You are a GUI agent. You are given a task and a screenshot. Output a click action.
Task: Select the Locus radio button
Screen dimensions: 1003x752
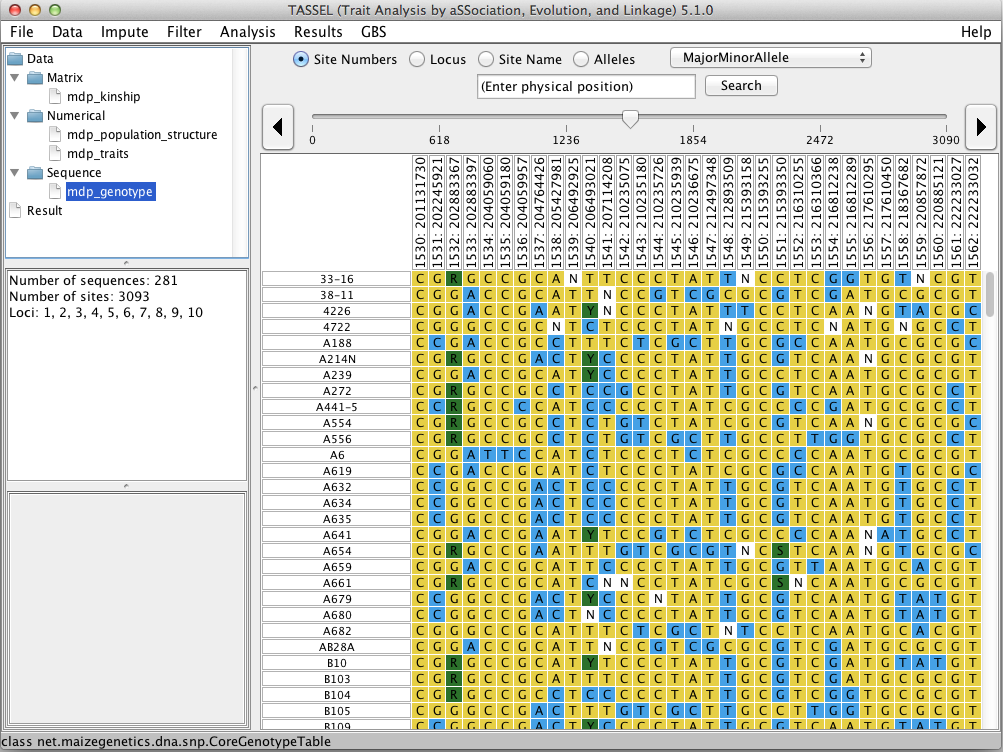[417, 59]
